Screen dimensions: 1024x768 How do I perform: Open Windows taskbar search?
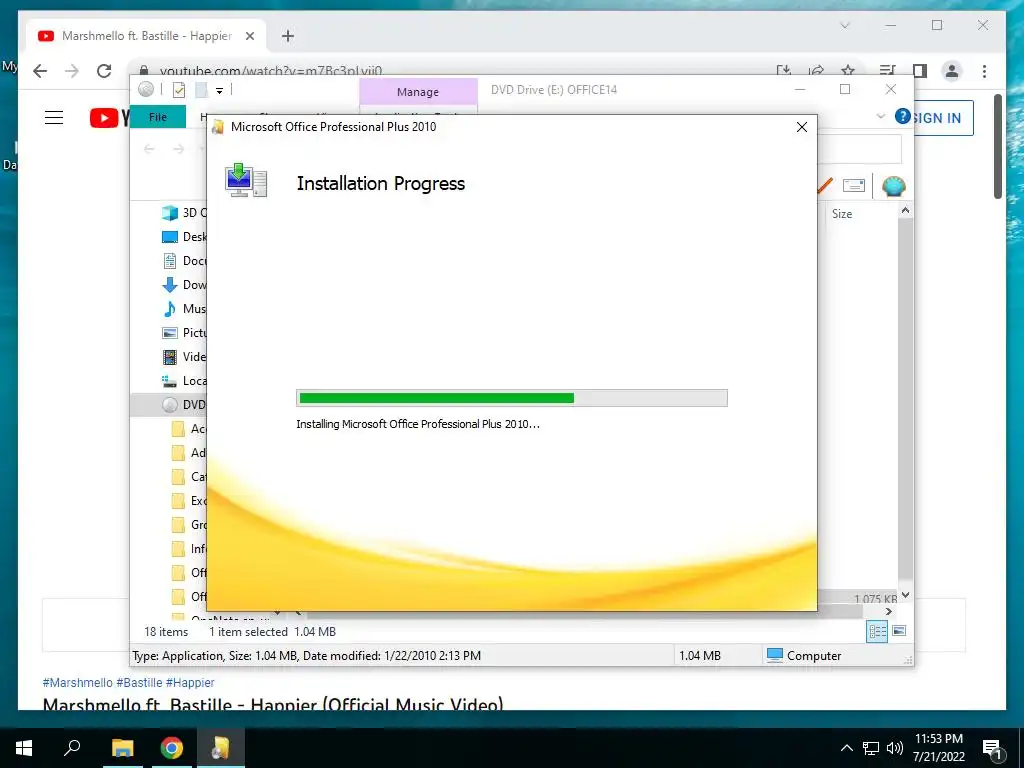72,748
